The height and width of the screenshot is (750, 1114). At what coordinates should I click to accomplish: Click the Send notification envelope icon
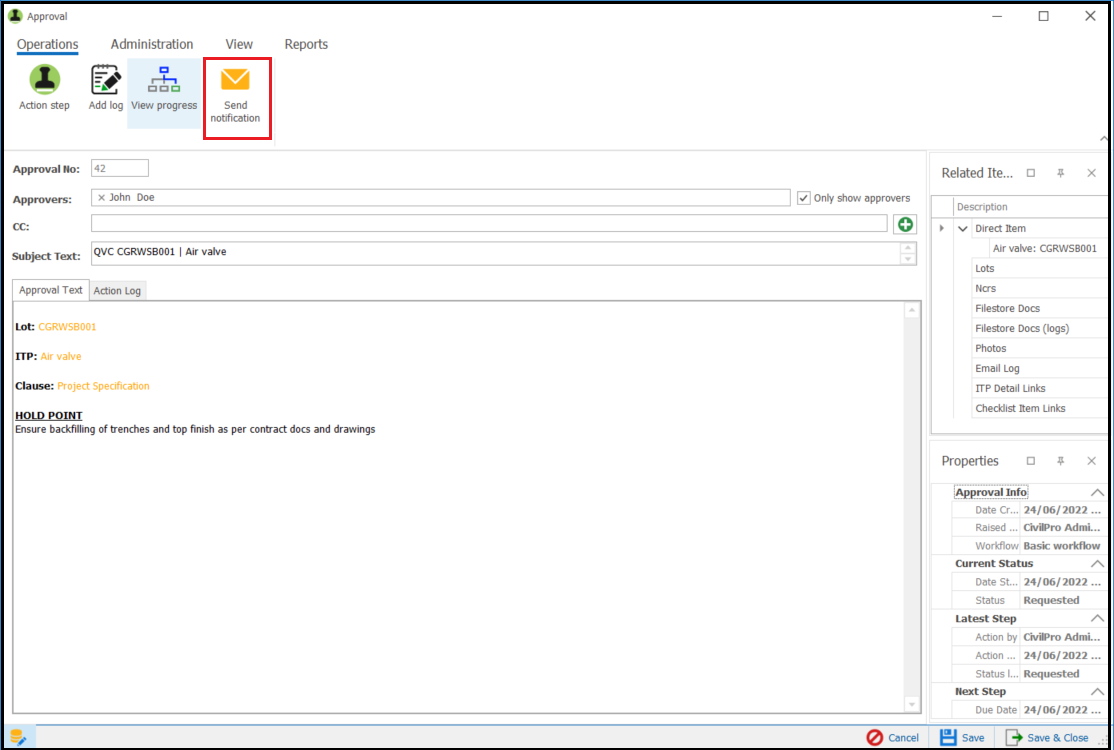coord(235,81)
